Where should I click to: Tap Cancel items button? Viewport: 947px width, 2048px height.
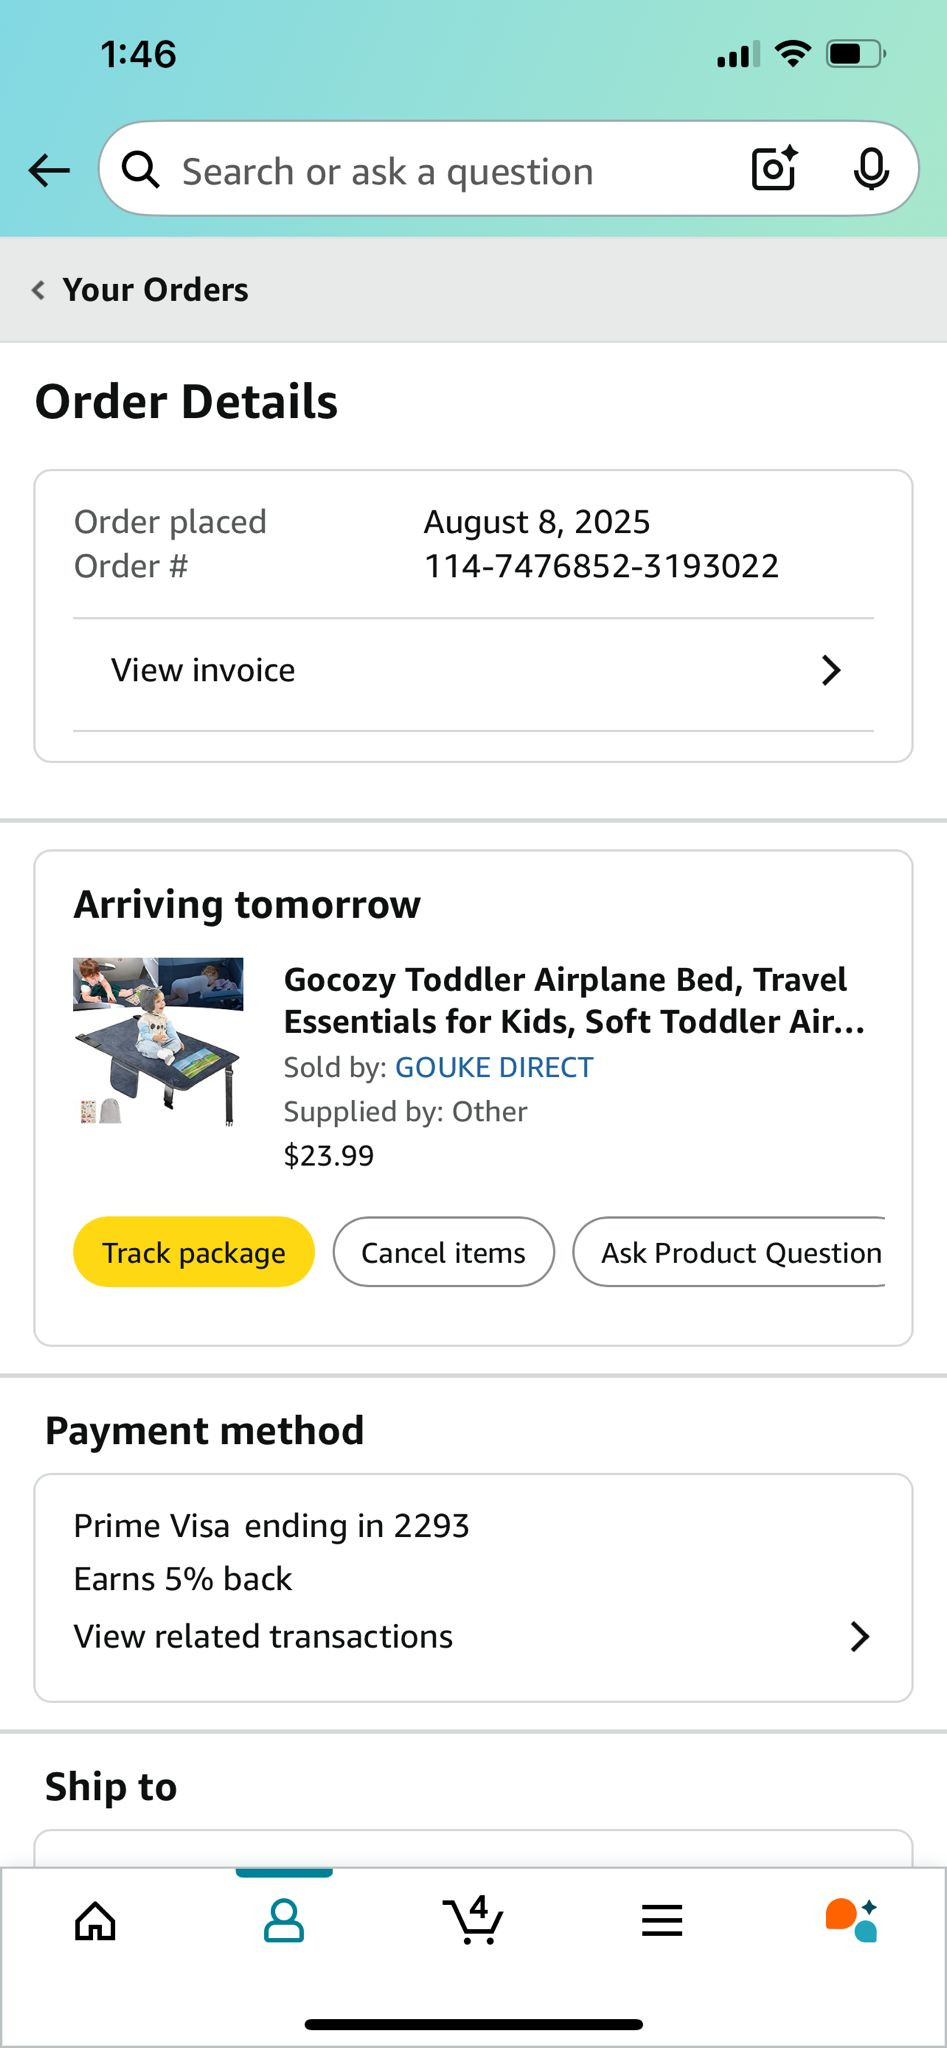(443, 1252)
